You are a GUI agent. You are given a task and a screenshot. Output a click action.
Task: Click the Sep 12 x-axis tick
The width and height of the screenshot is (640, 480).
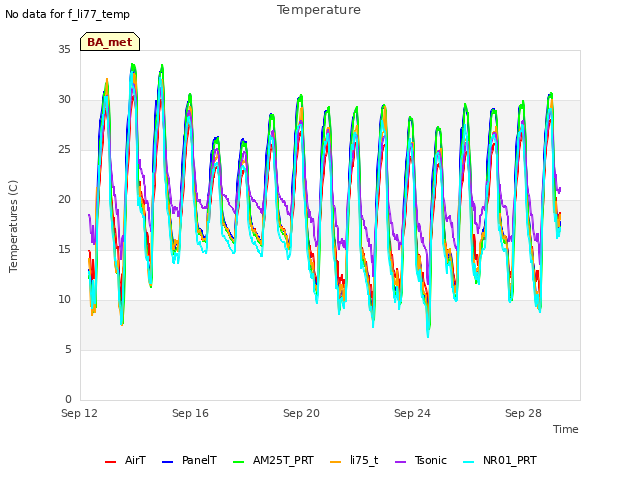pyautogui.click(x=80, y=413)
